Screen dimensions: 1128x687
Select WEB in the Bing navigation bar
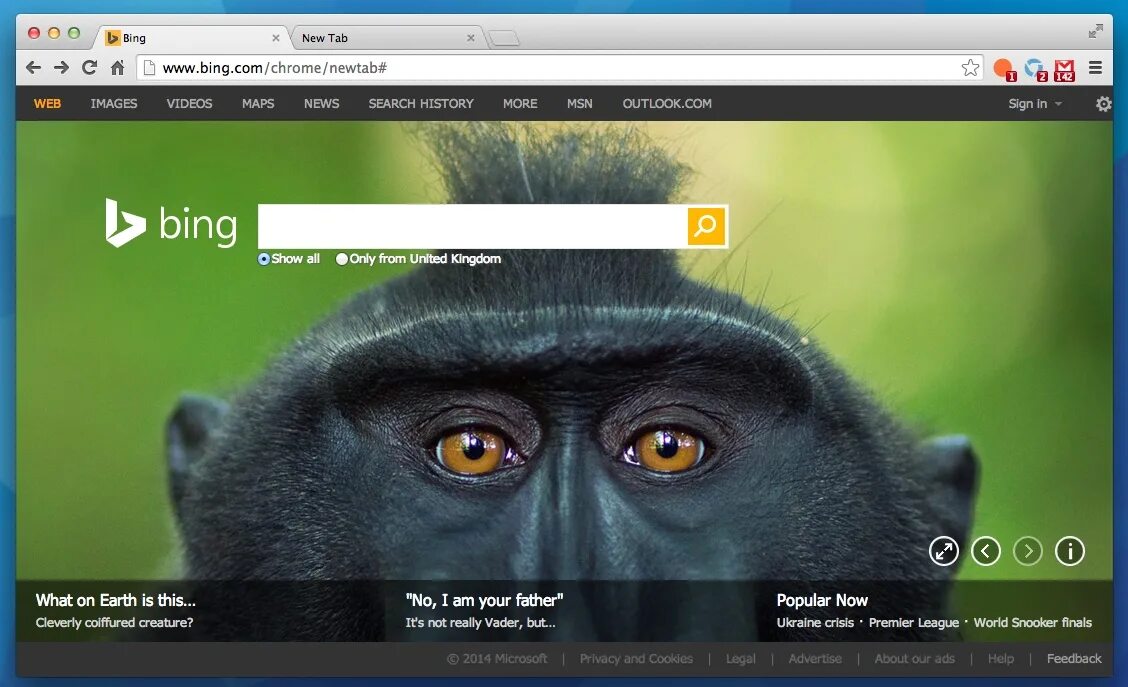47,104
